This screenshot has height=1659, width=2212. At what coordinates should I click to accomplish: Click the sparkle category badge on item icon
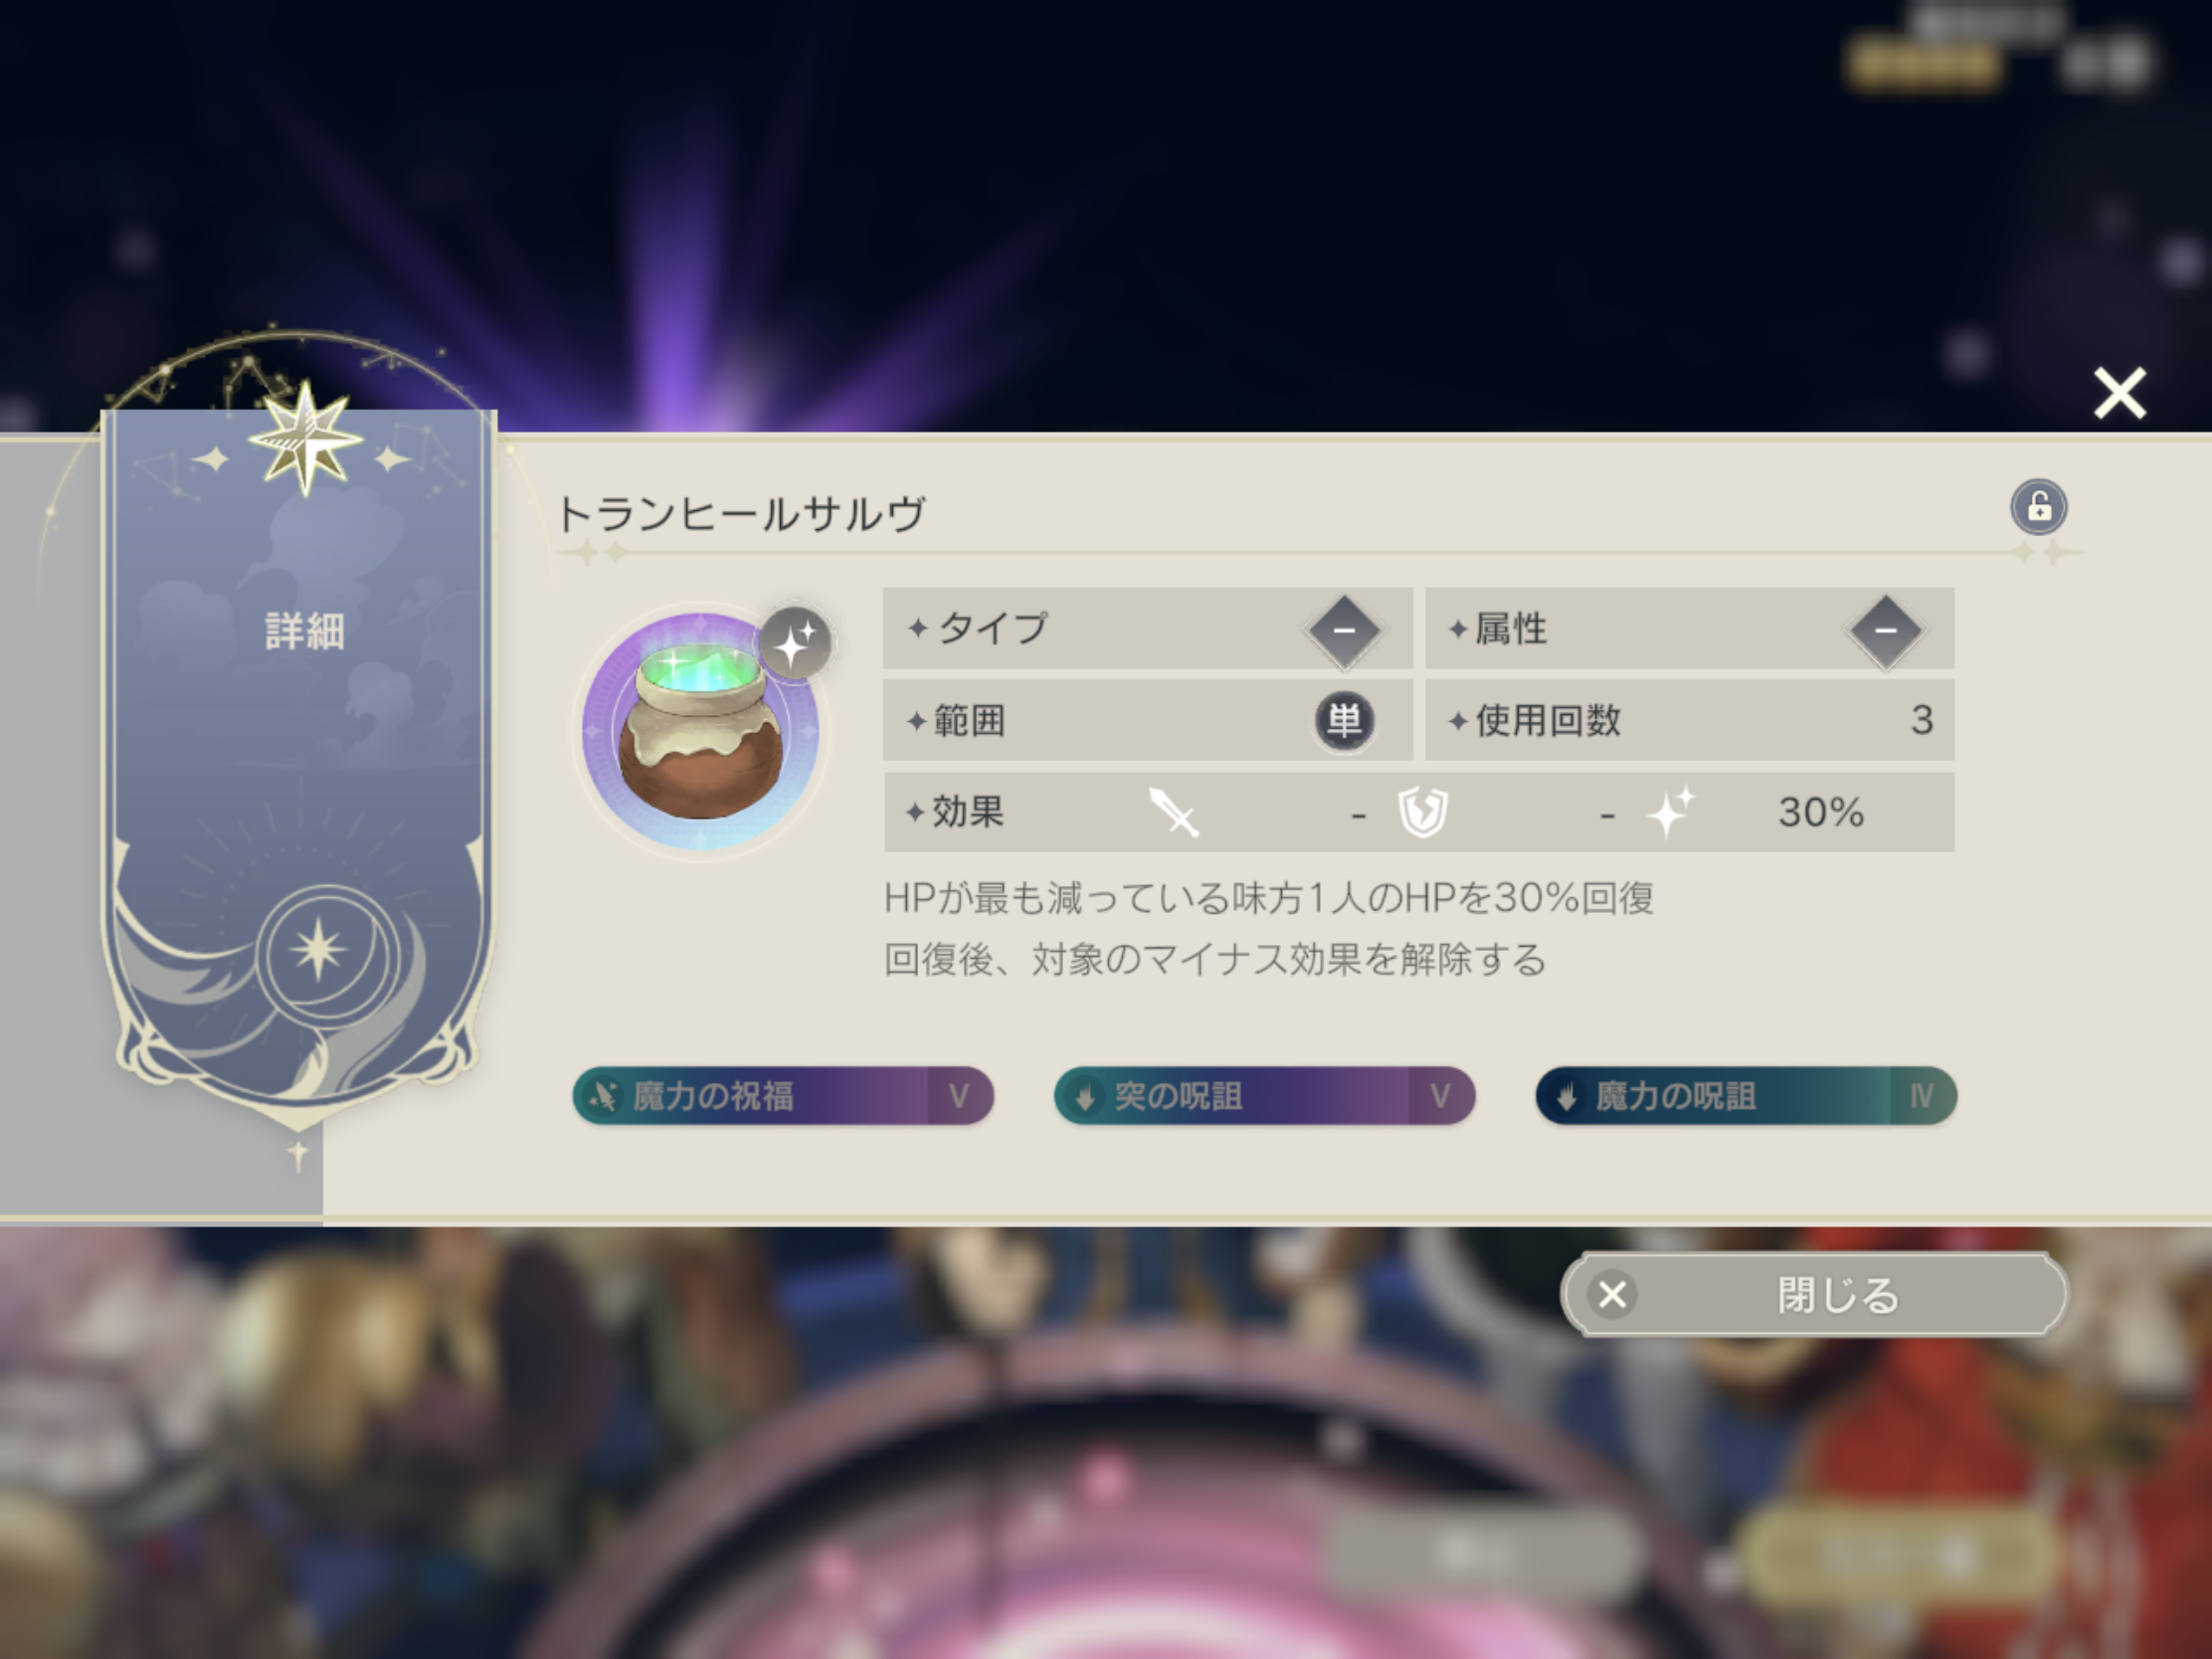[x=795, y=643]
